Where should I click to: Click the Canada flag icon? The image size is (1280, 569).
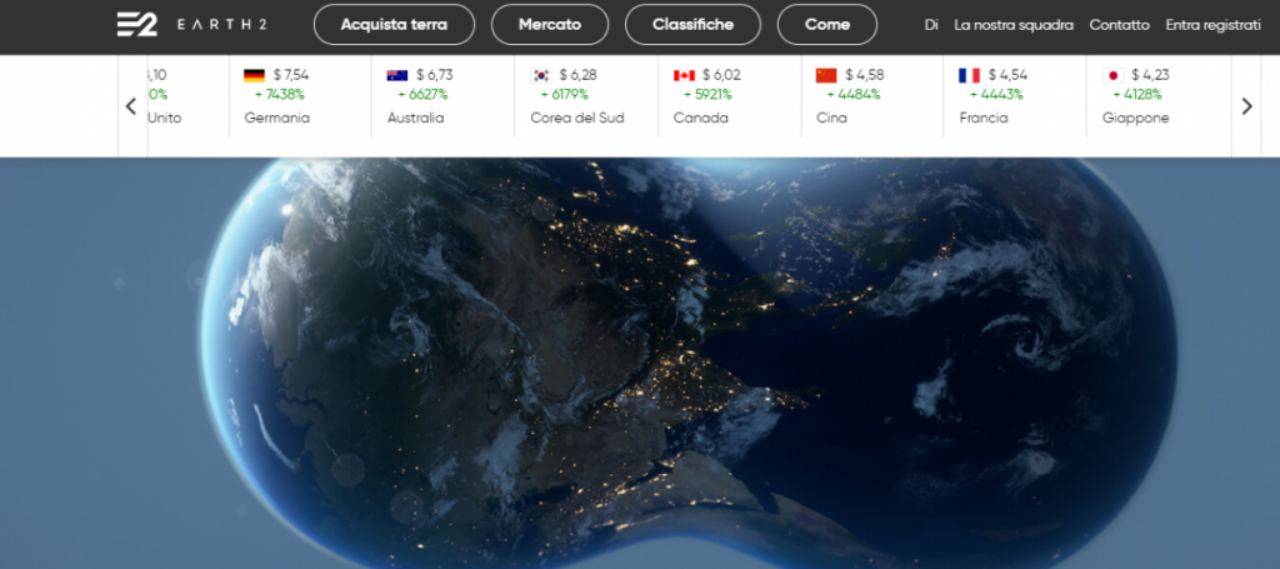coord(684,75)
